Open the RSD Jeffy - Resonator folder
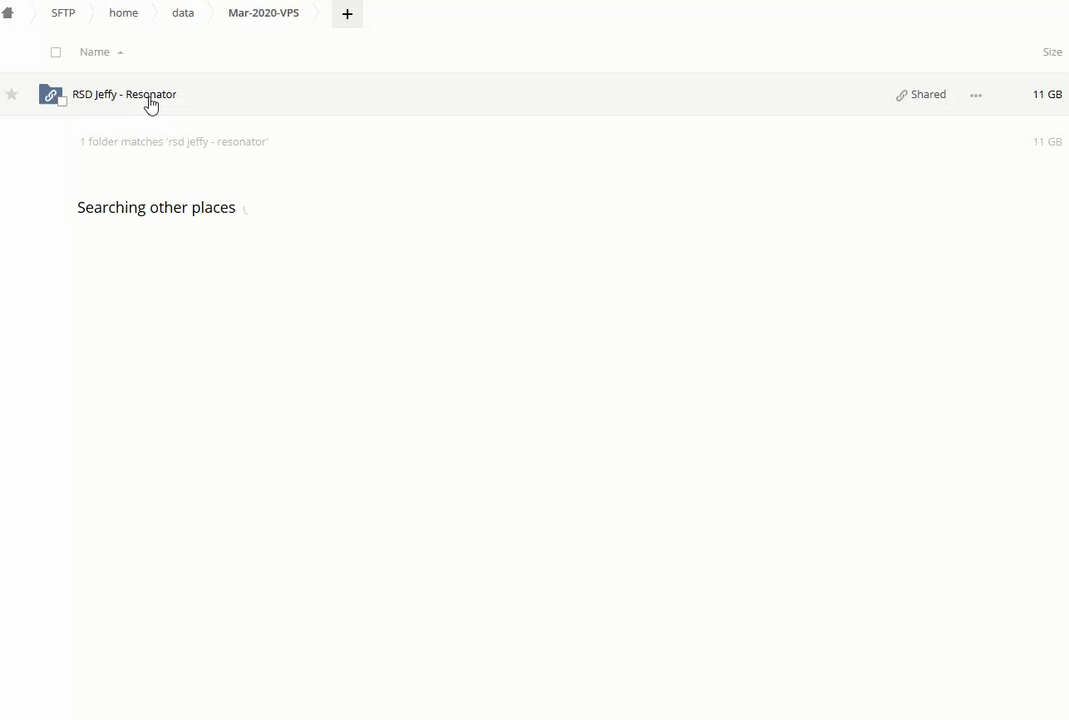1069x720 pixels. coord(124,94)
